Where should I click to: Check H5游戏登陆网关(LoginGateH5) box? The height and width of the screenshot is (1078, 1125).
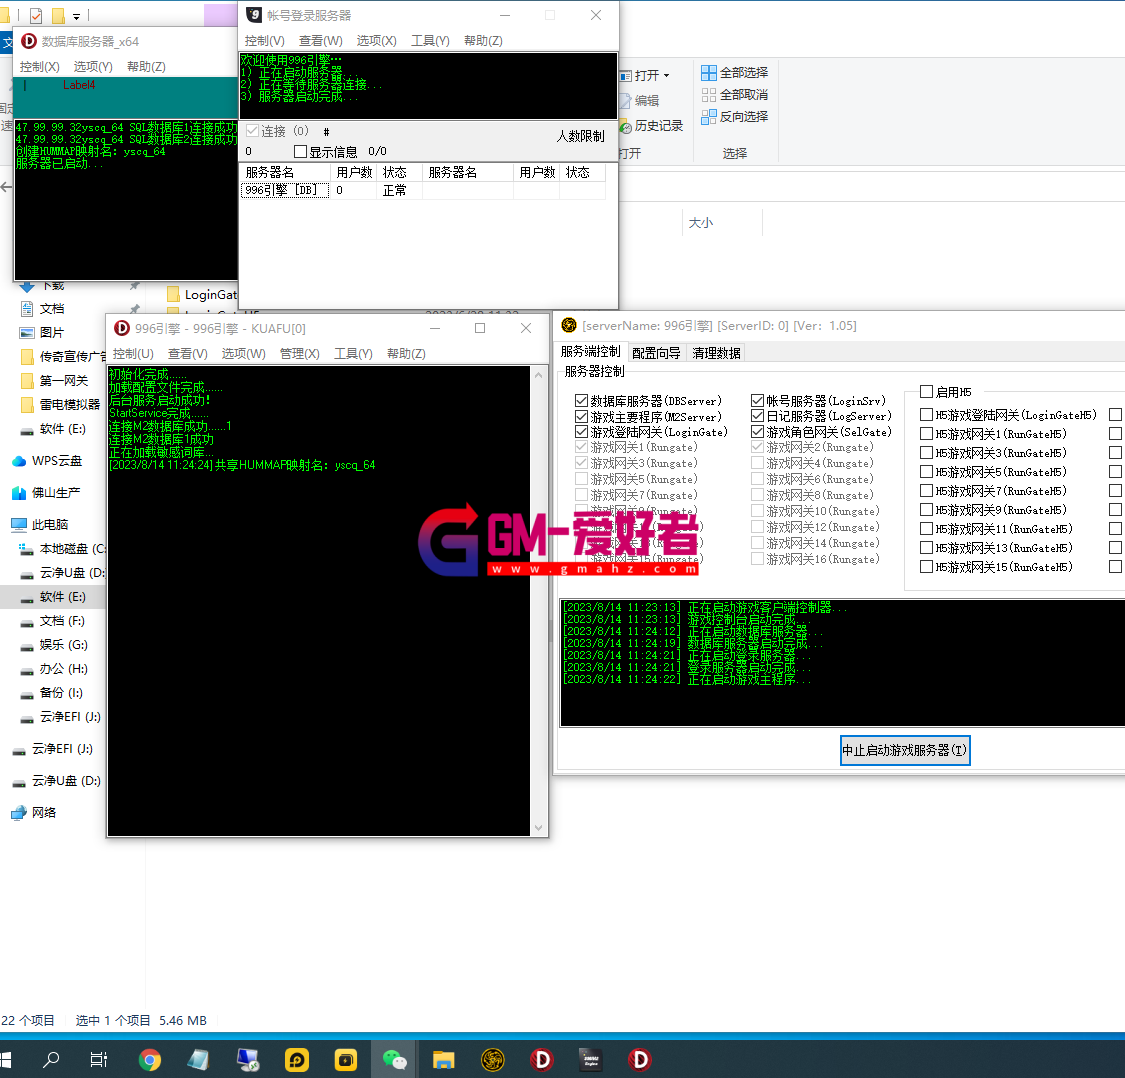926,414
